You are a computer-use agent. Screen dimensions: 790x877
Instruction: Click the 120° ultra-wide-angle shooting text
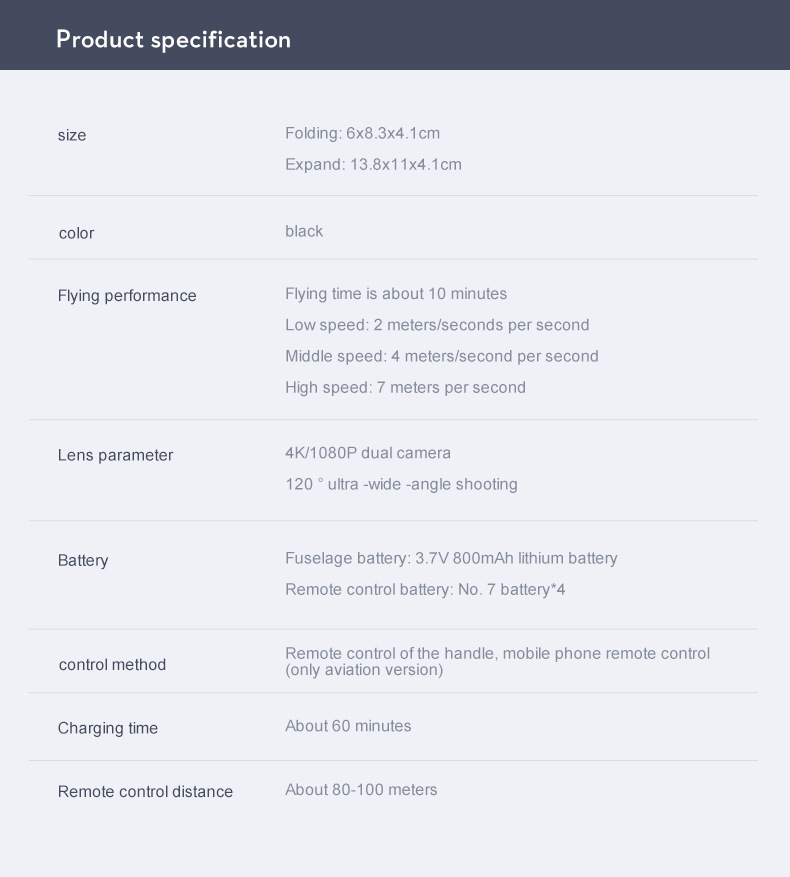coord(401,484)
